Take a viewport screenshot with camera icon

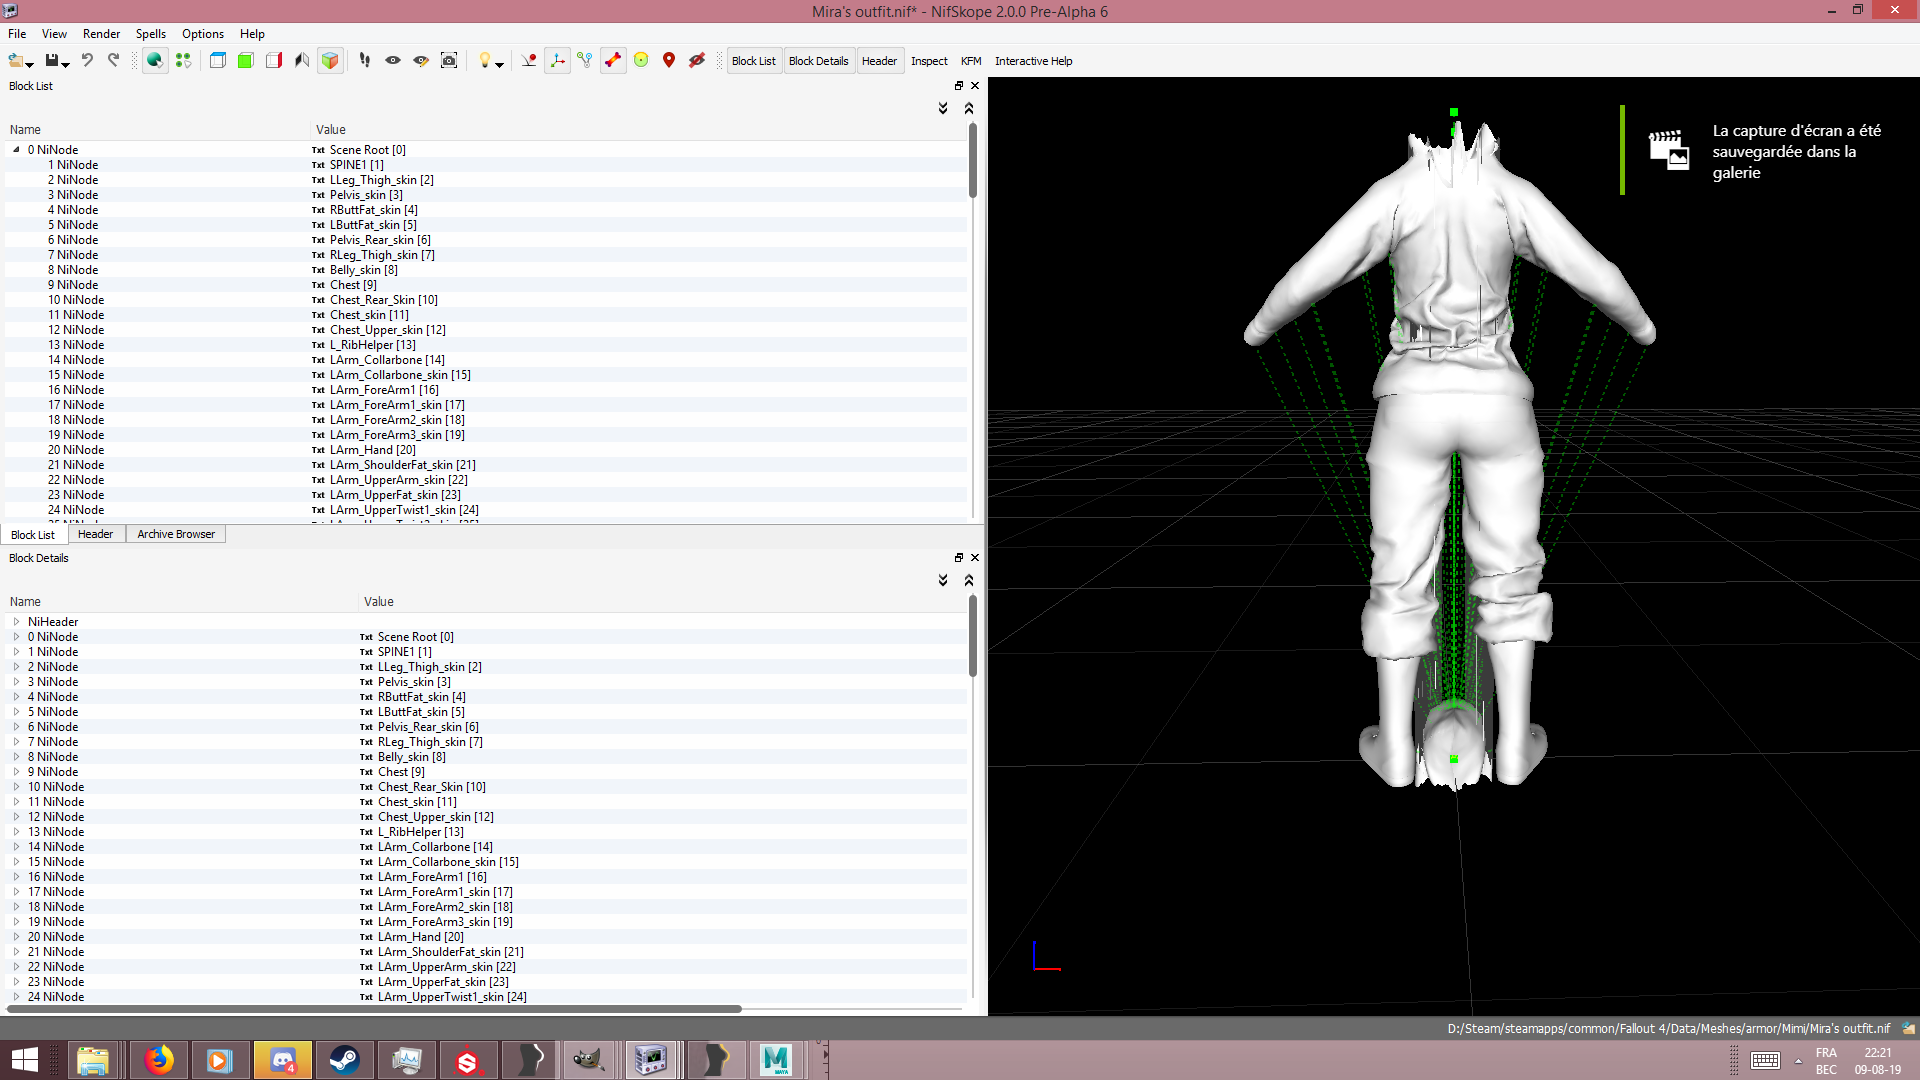[x=449, y=61]
